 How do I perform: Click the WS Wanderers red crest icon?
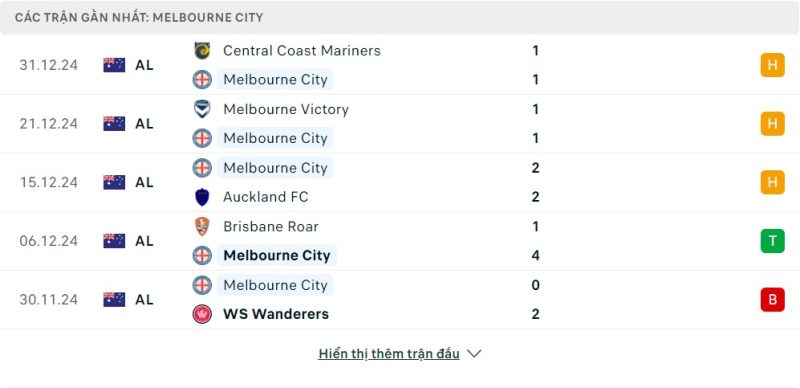[202, 314]
